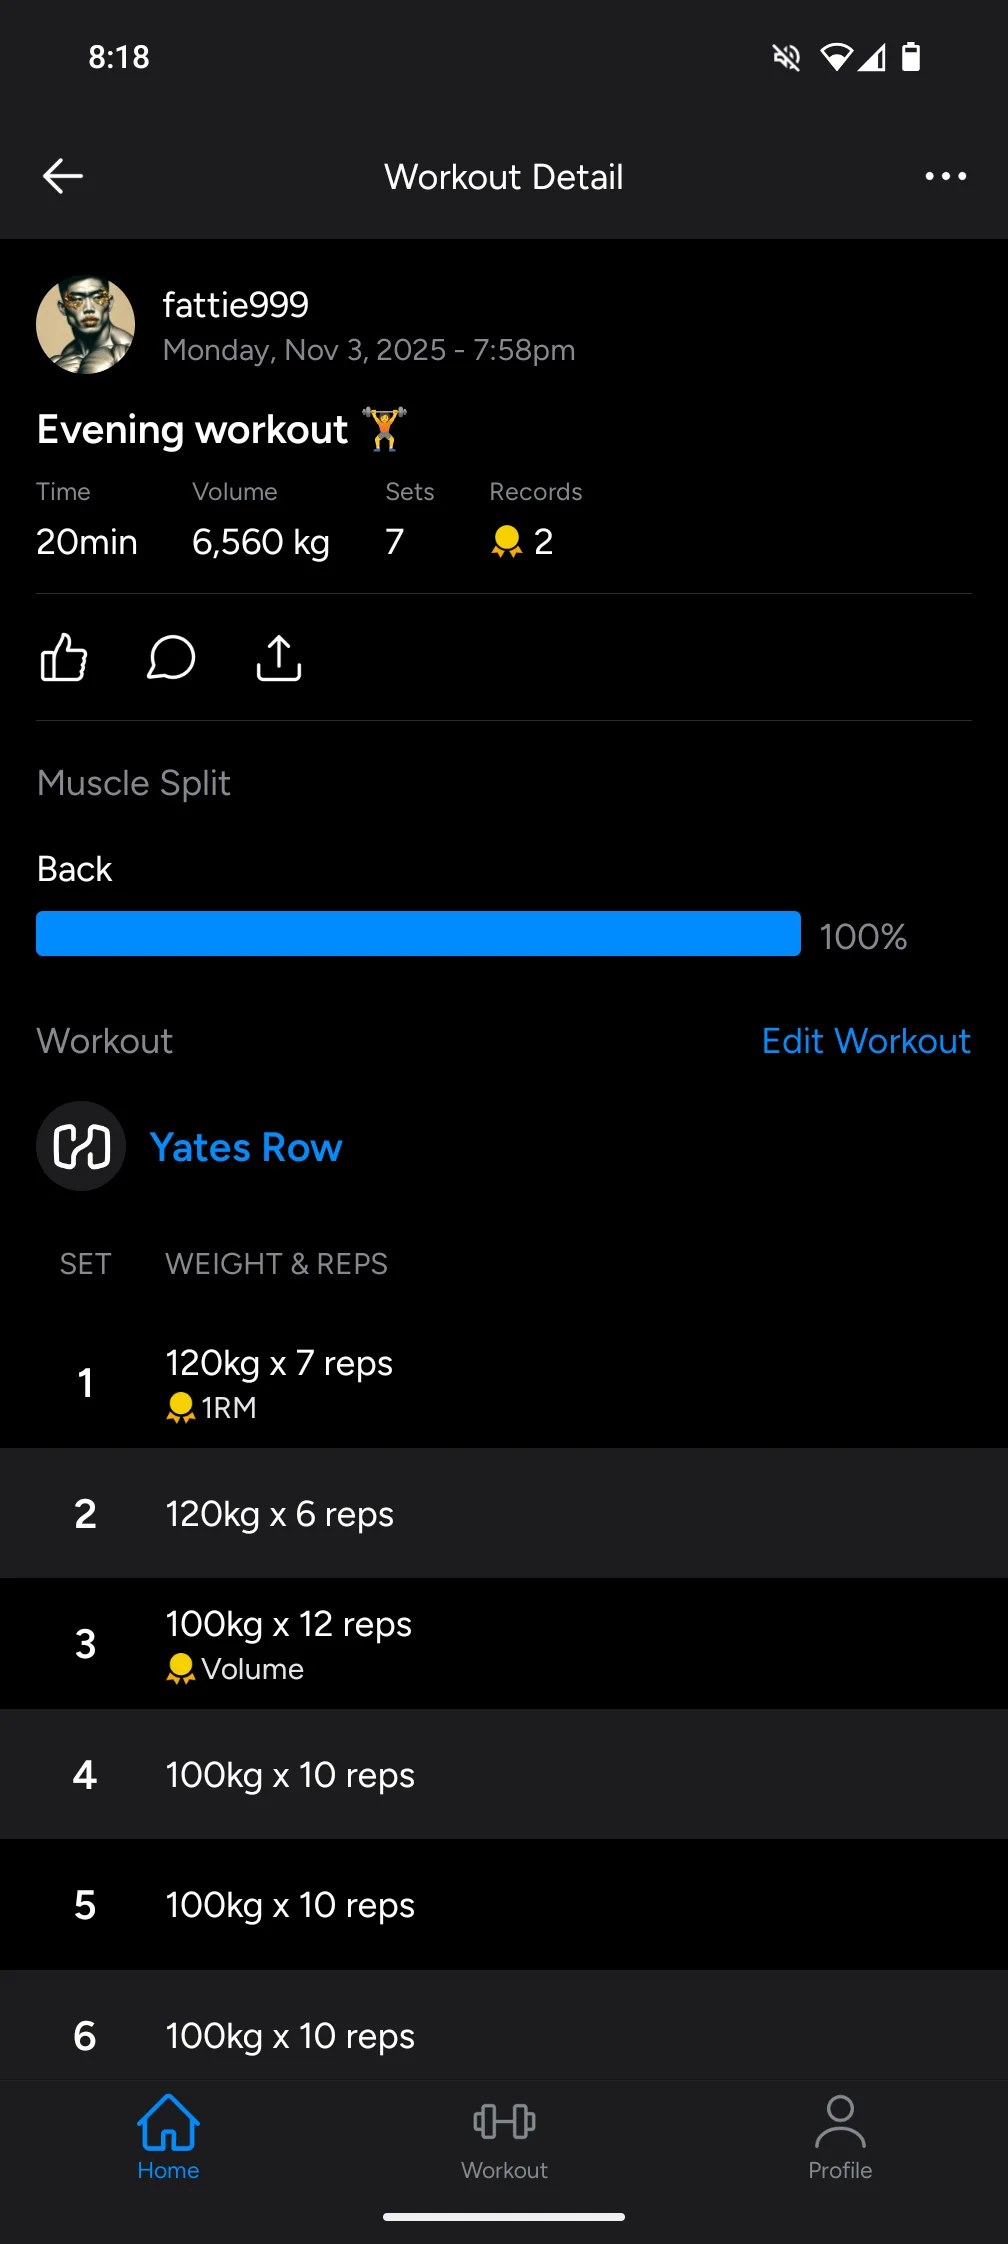Share the workout via share icon
Image resolution: width=1008 pixels, height=2244 pixels.
(x=279, y=658)
